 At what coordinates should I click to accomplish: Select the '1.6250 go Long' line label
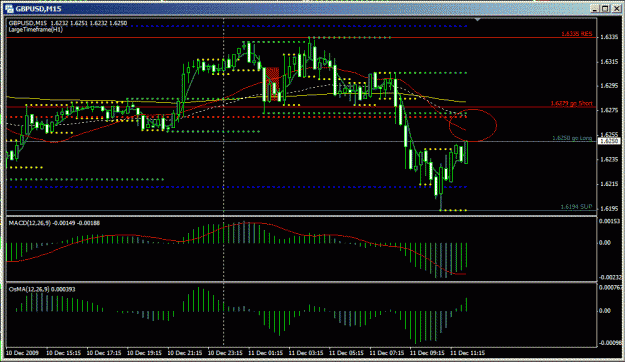click(x=572, y=138)
